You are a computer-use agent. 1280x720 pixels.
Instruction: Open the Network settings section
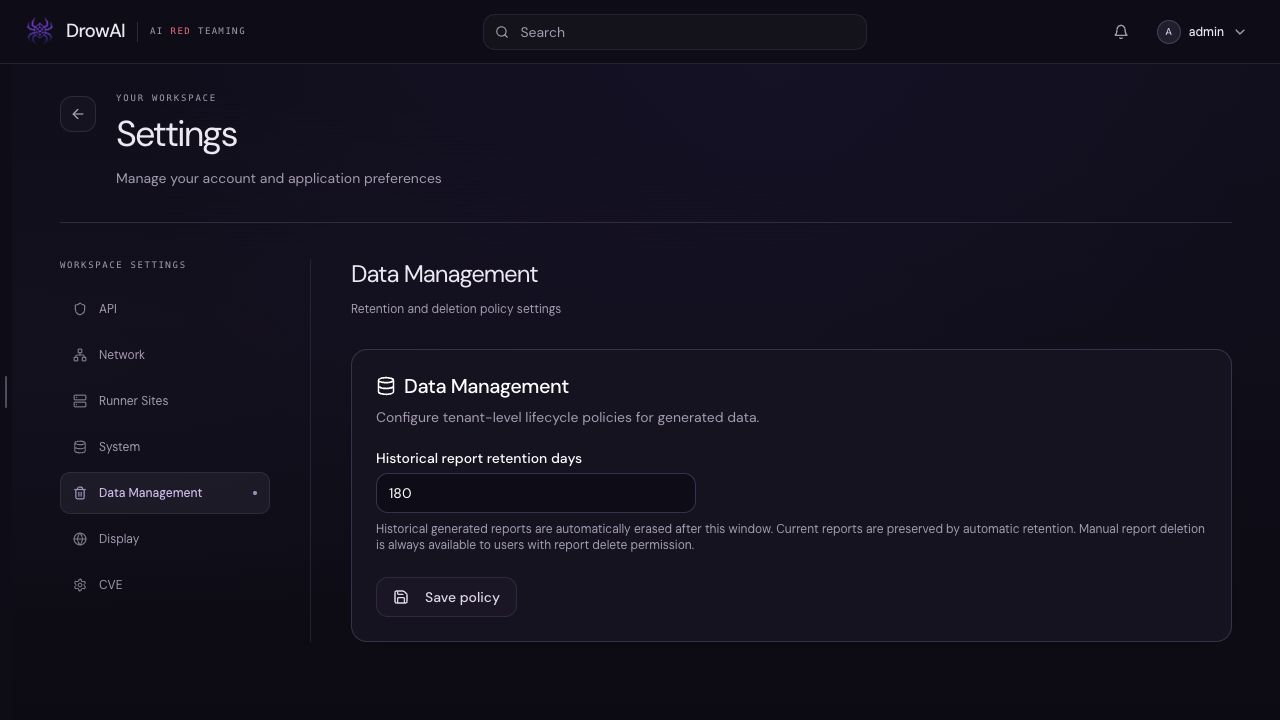pyautogui.click(x=165, y=355)
